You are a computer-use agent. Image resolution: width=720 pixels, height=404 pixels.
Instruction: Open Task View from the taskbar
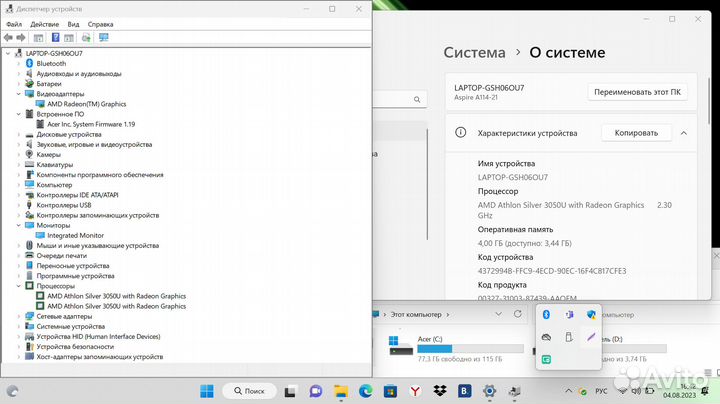tap(290, 392)
